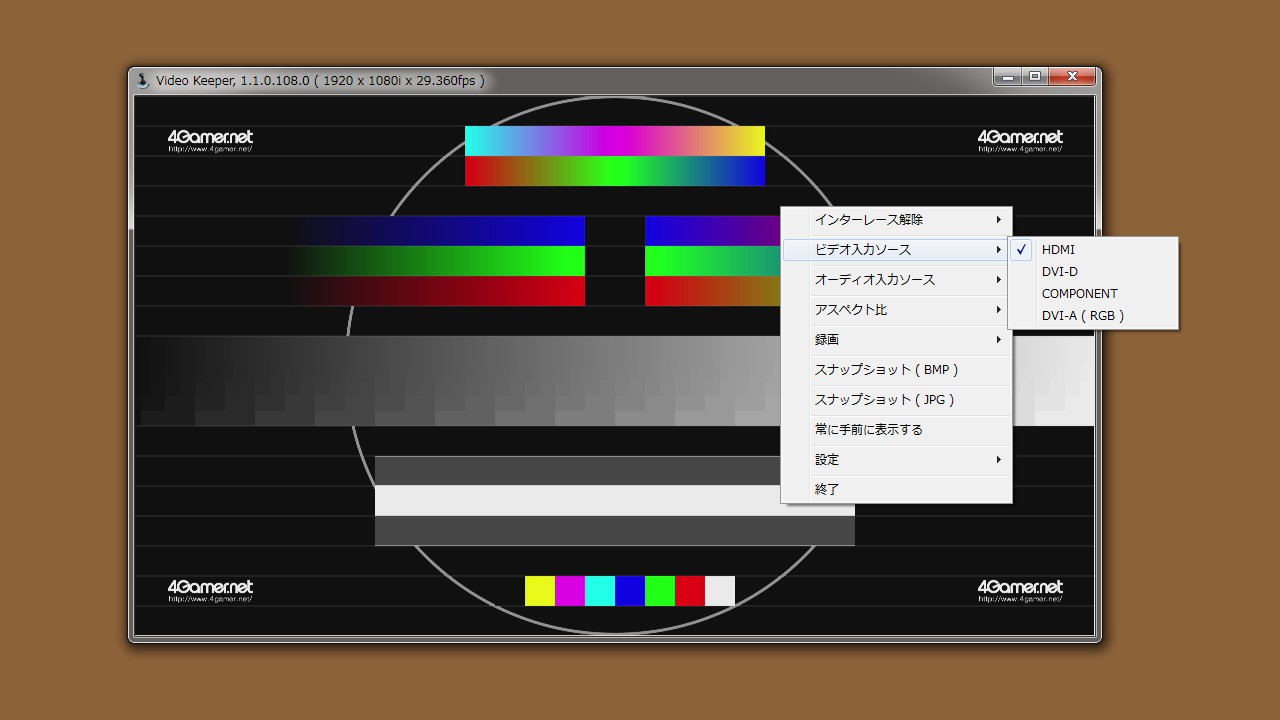Toggle 常に手前に表示する always on top
Image resolution: width=1280 pixels, height=720 pixels.
868,430
